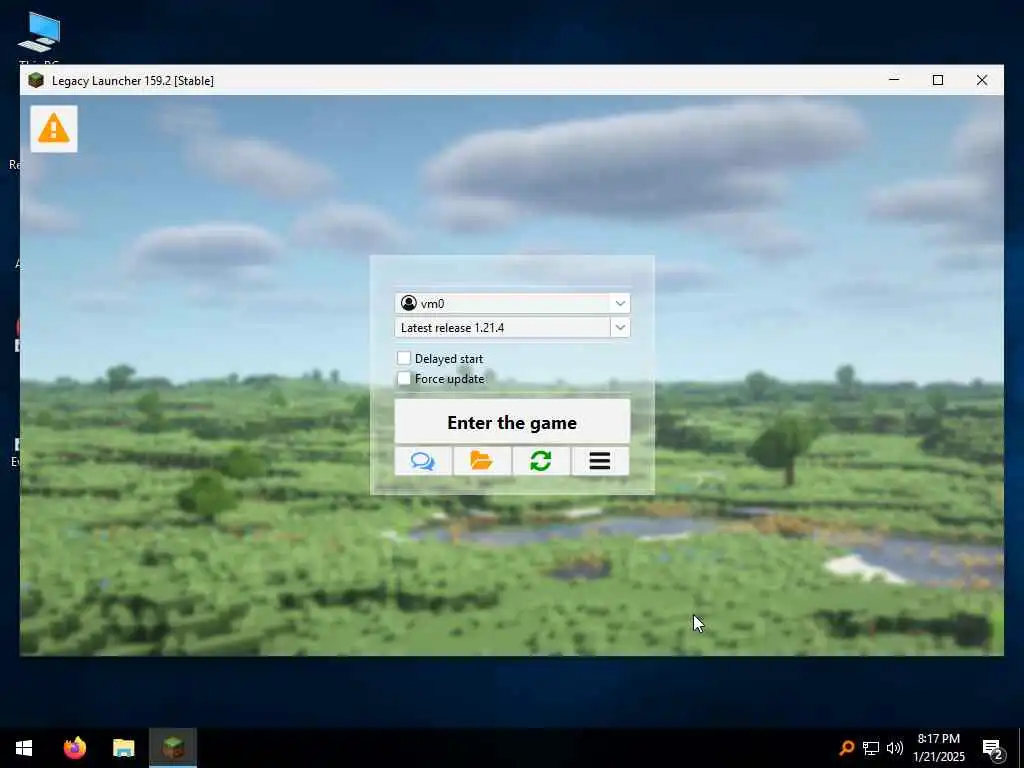
Task: Open the Windows Start menu
Action: pyautogui.click(x=24, y=748)
